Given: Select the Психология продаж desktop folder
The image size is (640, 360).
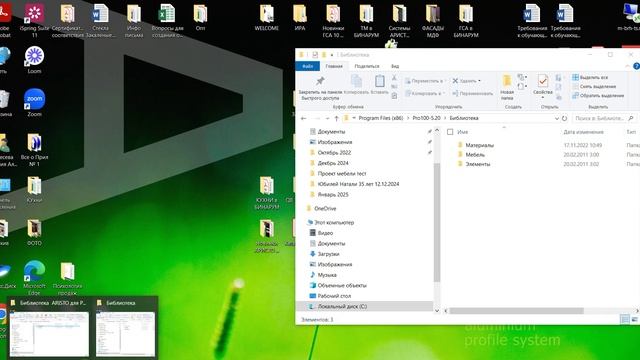Looking at the screenshot, I should tap(67, 278).
